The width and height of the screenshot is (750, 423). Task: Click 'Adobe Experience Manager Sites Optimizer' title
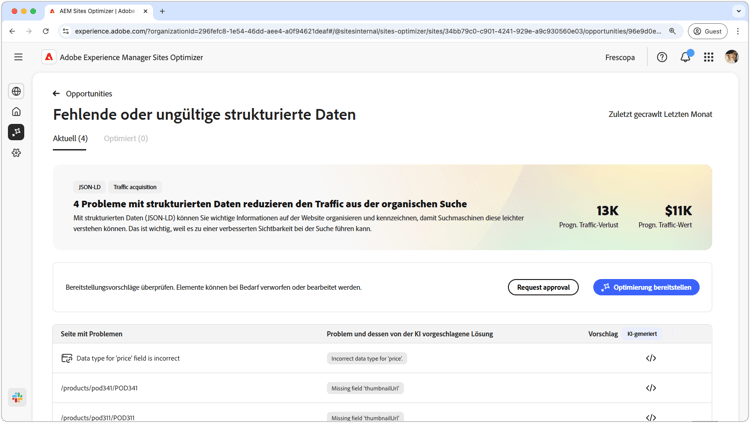point(131,57)
